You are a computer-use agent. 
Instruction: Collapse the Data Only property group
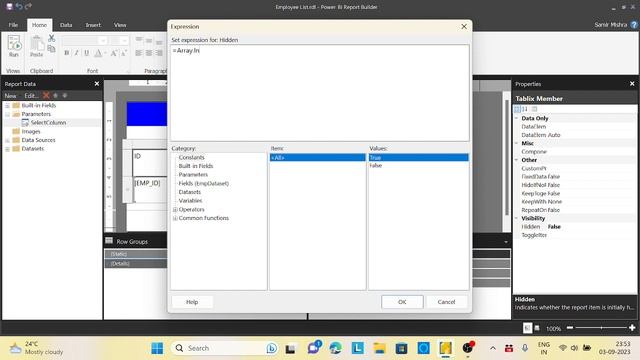click(x=516, y=118)
